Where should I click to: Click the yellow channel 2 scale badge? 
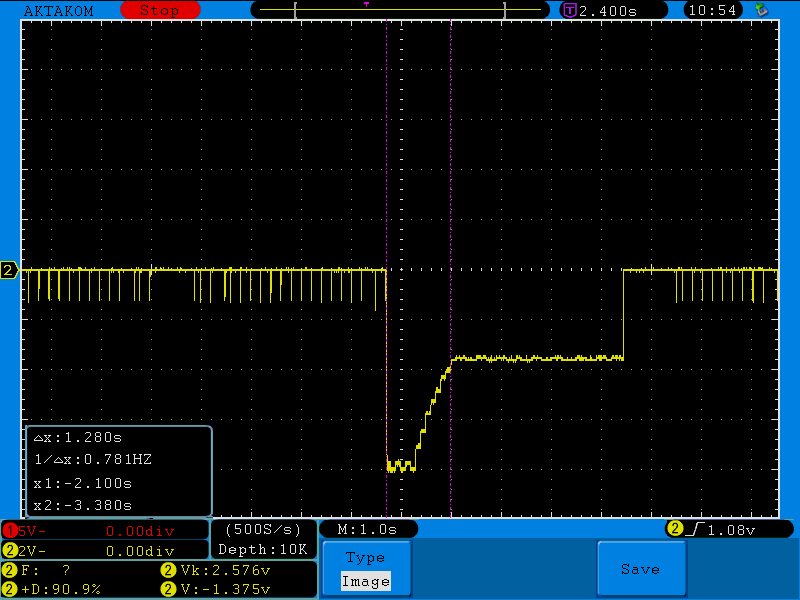(10, 551)
